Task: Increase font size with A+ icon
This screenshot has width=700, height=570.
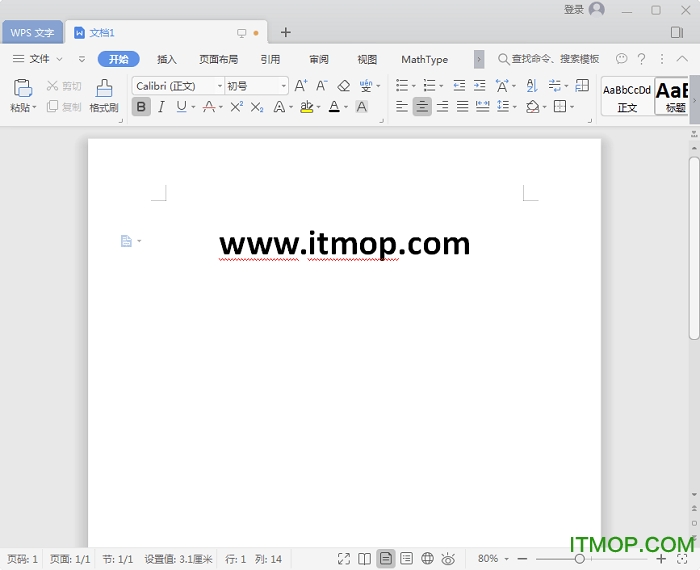Action: 301,85
